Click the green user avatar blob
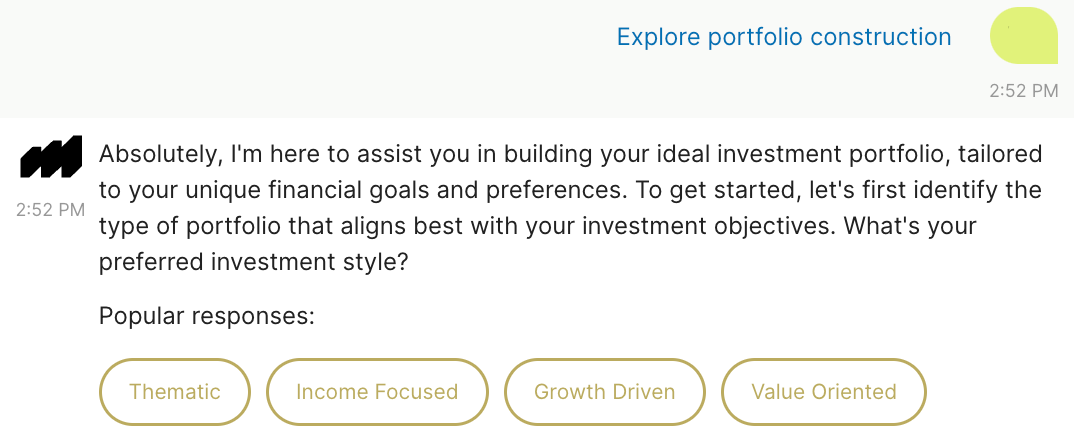Viewport: 1074px width, 444px height. [x=1023, y=37]
